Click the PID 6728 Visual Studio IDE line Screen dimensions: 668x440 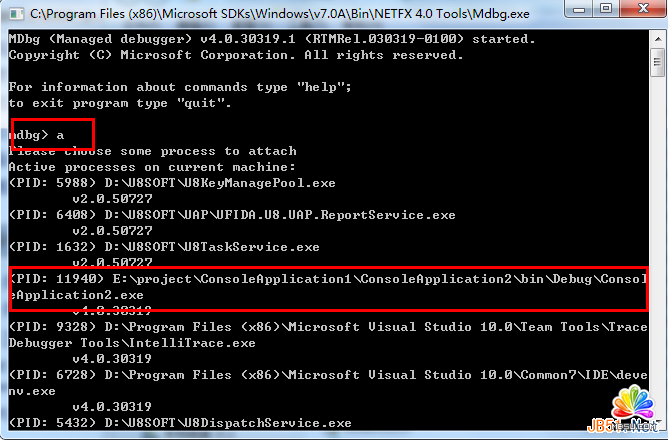[320, 383]
